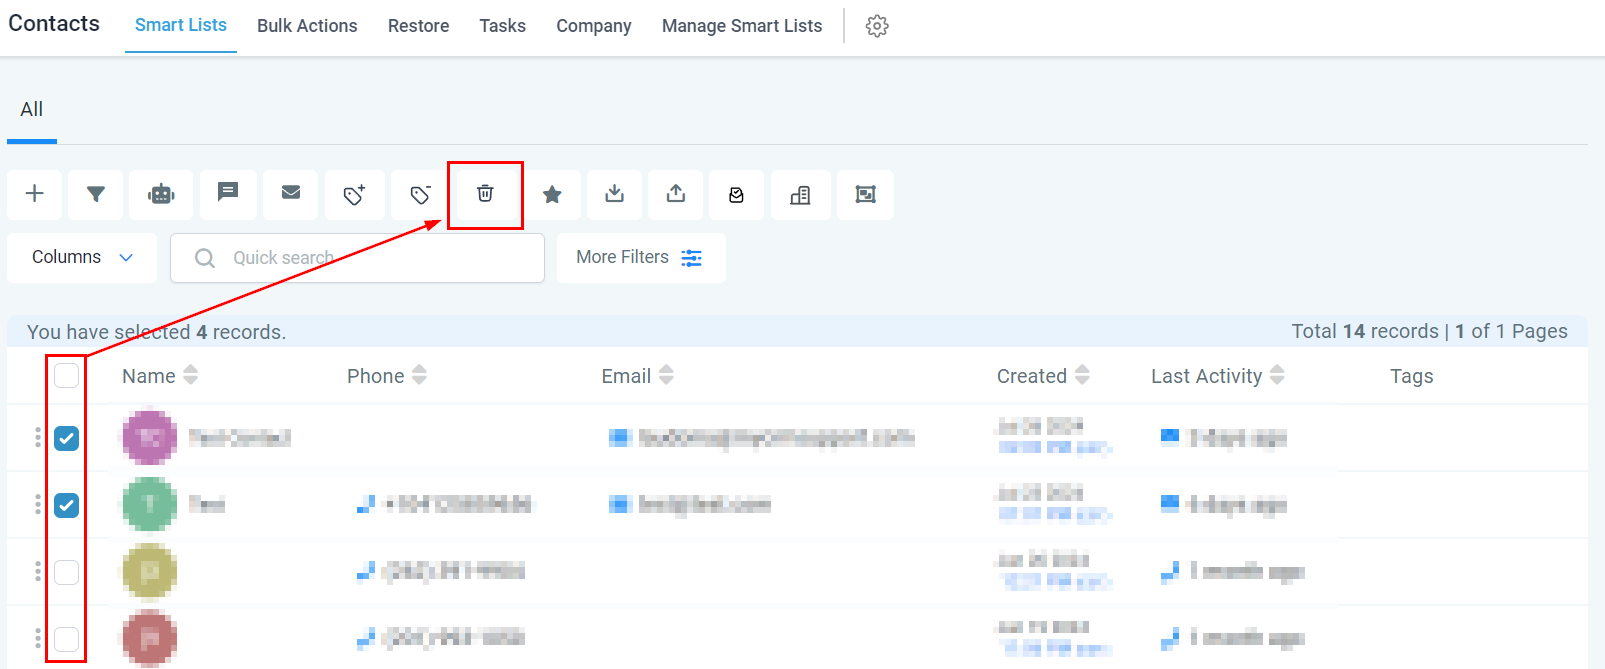Click the add tag icon
This screenshot has height=669, width=1605.
coord(354,194)
